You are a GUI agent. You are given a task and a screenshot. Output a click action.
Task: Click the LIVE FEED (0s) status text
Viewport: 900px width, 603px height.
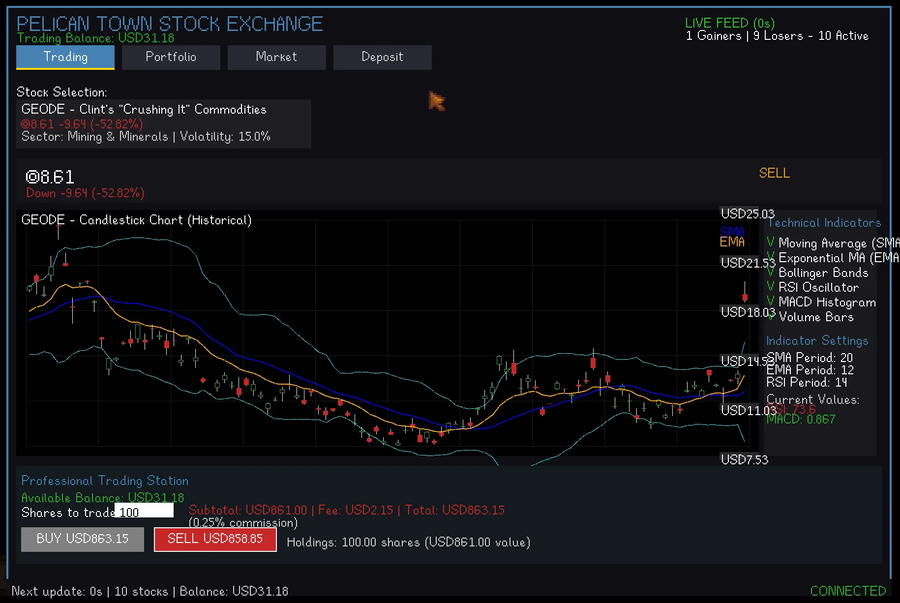pyautogui.click(x=730, y=23)
